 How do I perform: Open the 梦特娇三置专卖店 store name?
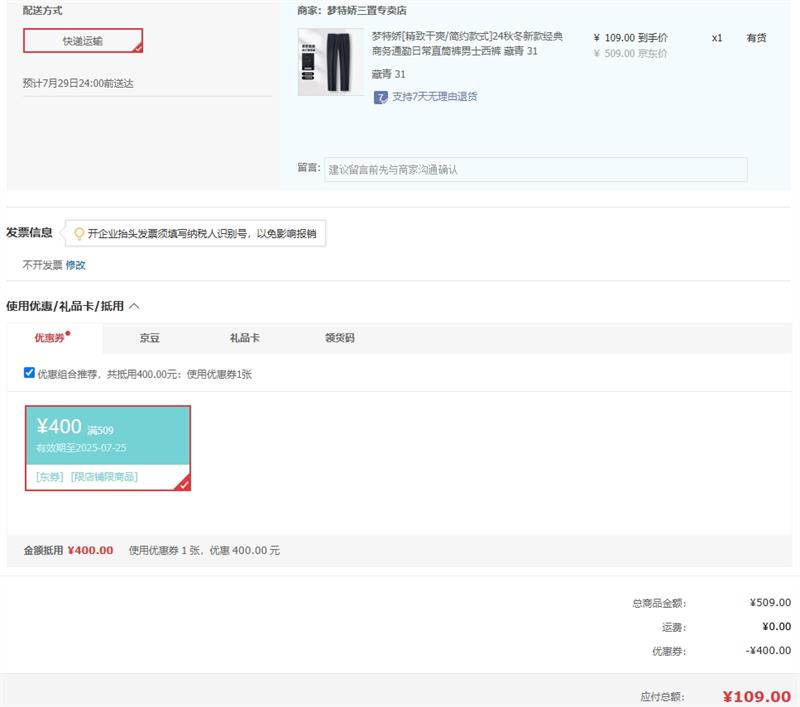367,11
